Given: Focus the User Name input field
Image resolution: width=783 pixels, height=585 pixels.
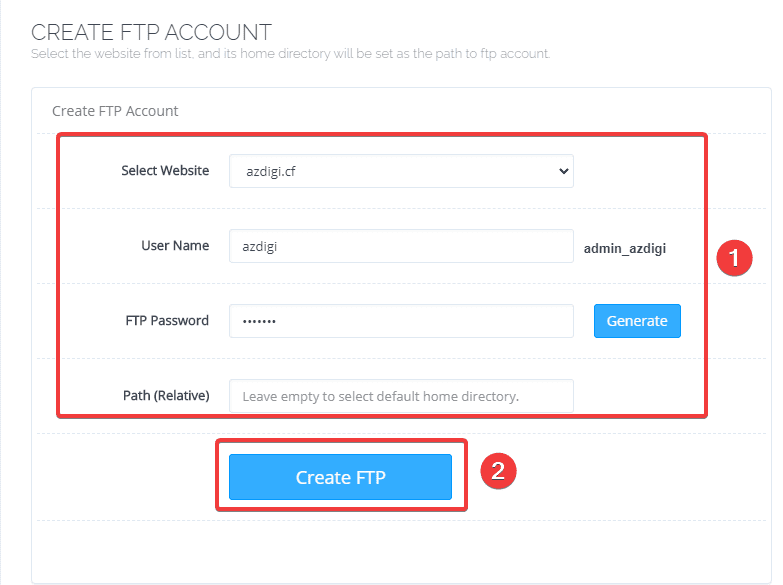Looking at the screenshot, I should [x=400, y=246].
